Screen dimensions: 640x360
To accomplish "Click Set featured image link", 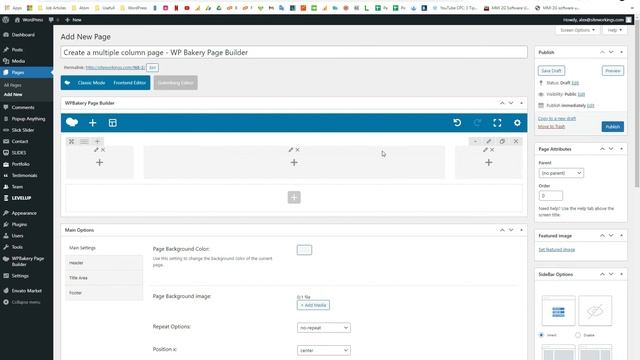I will point(557,249).
